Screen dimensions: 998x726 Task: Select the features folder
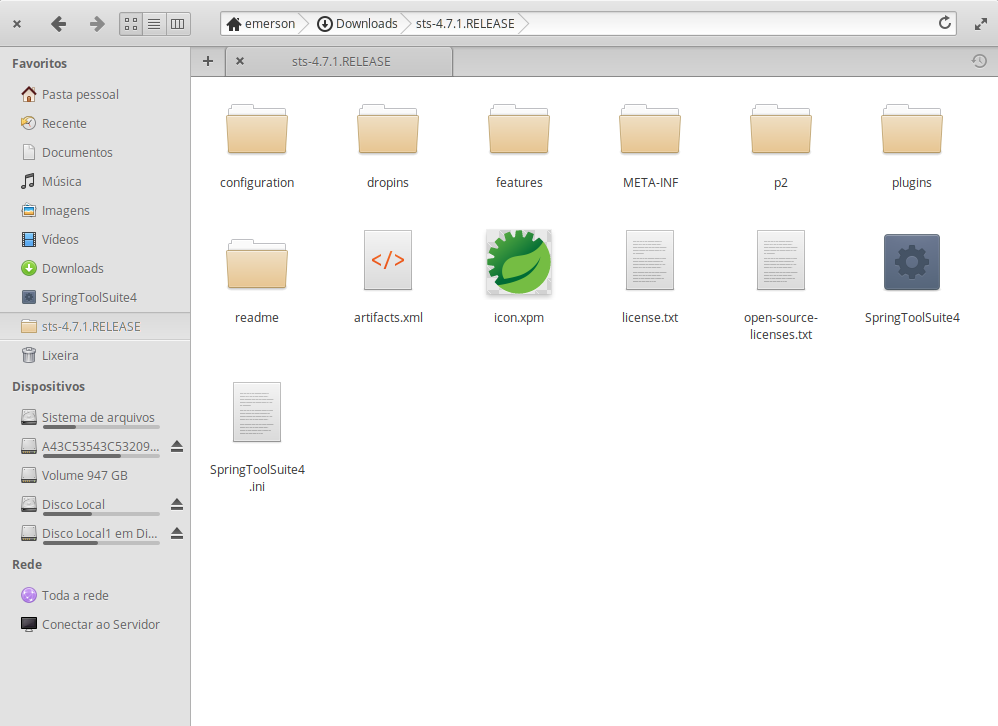point(519,146)
